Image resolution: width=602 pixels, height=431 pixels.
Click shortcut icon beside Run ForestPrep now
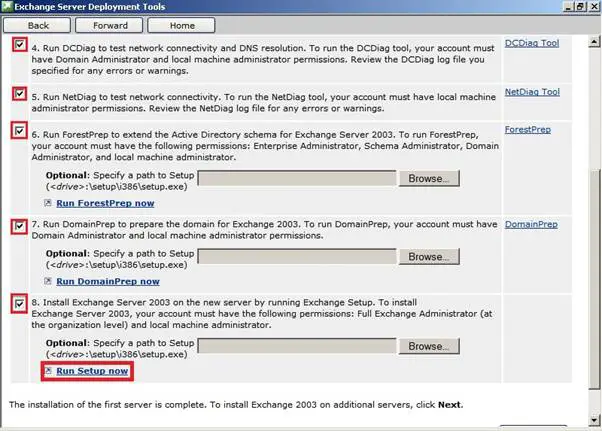click(48, 203)
